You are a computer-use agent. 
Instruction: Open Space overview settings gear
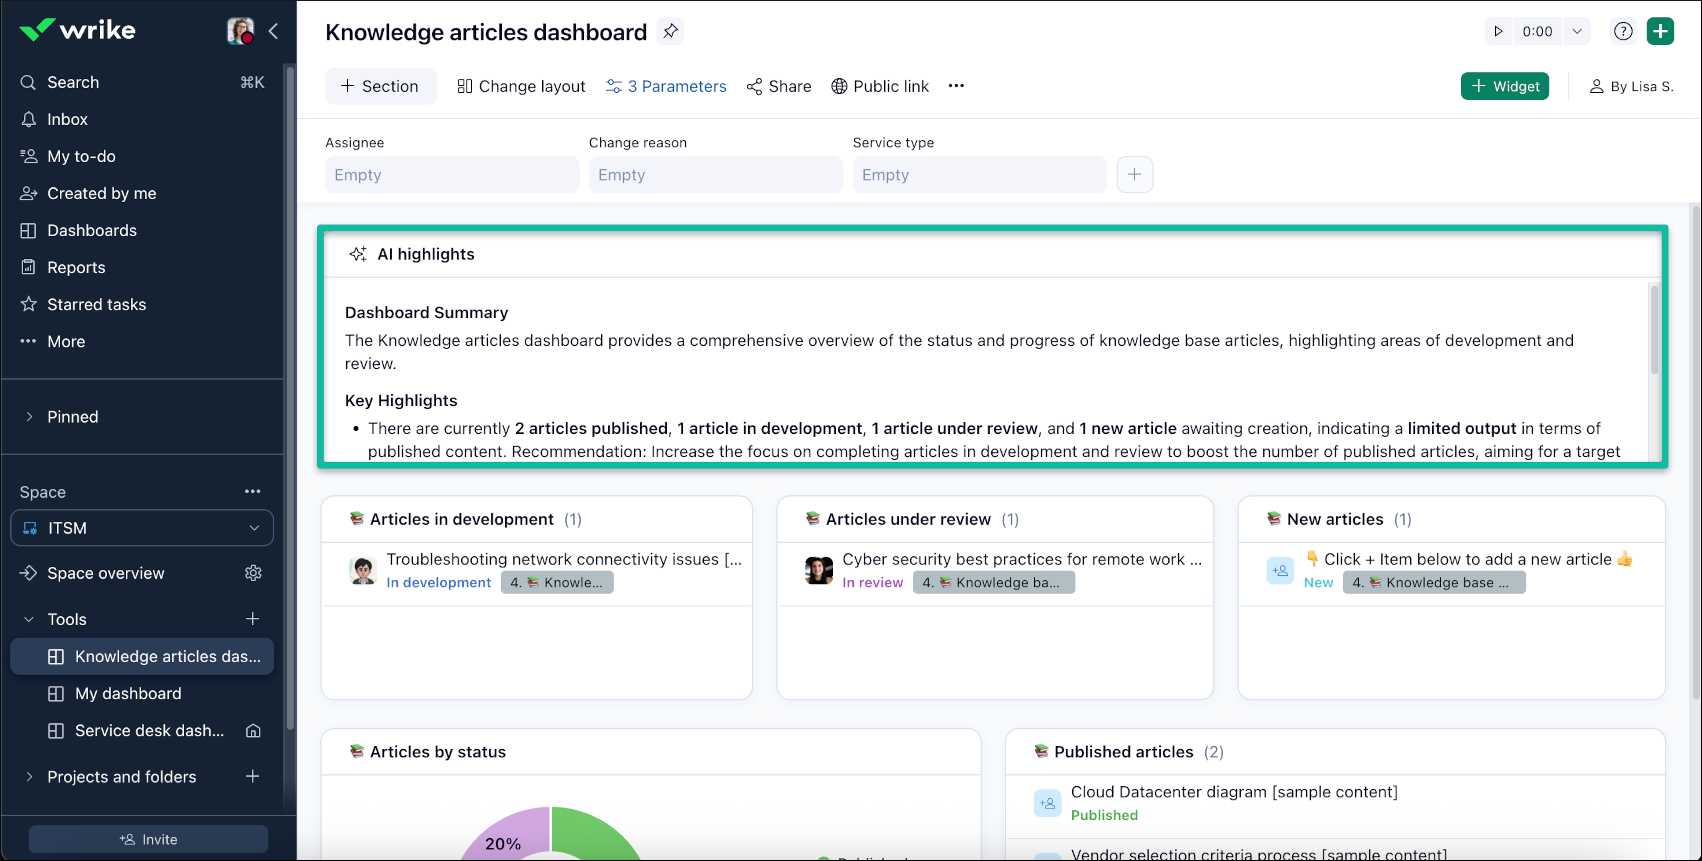click(x=253, y=573)
